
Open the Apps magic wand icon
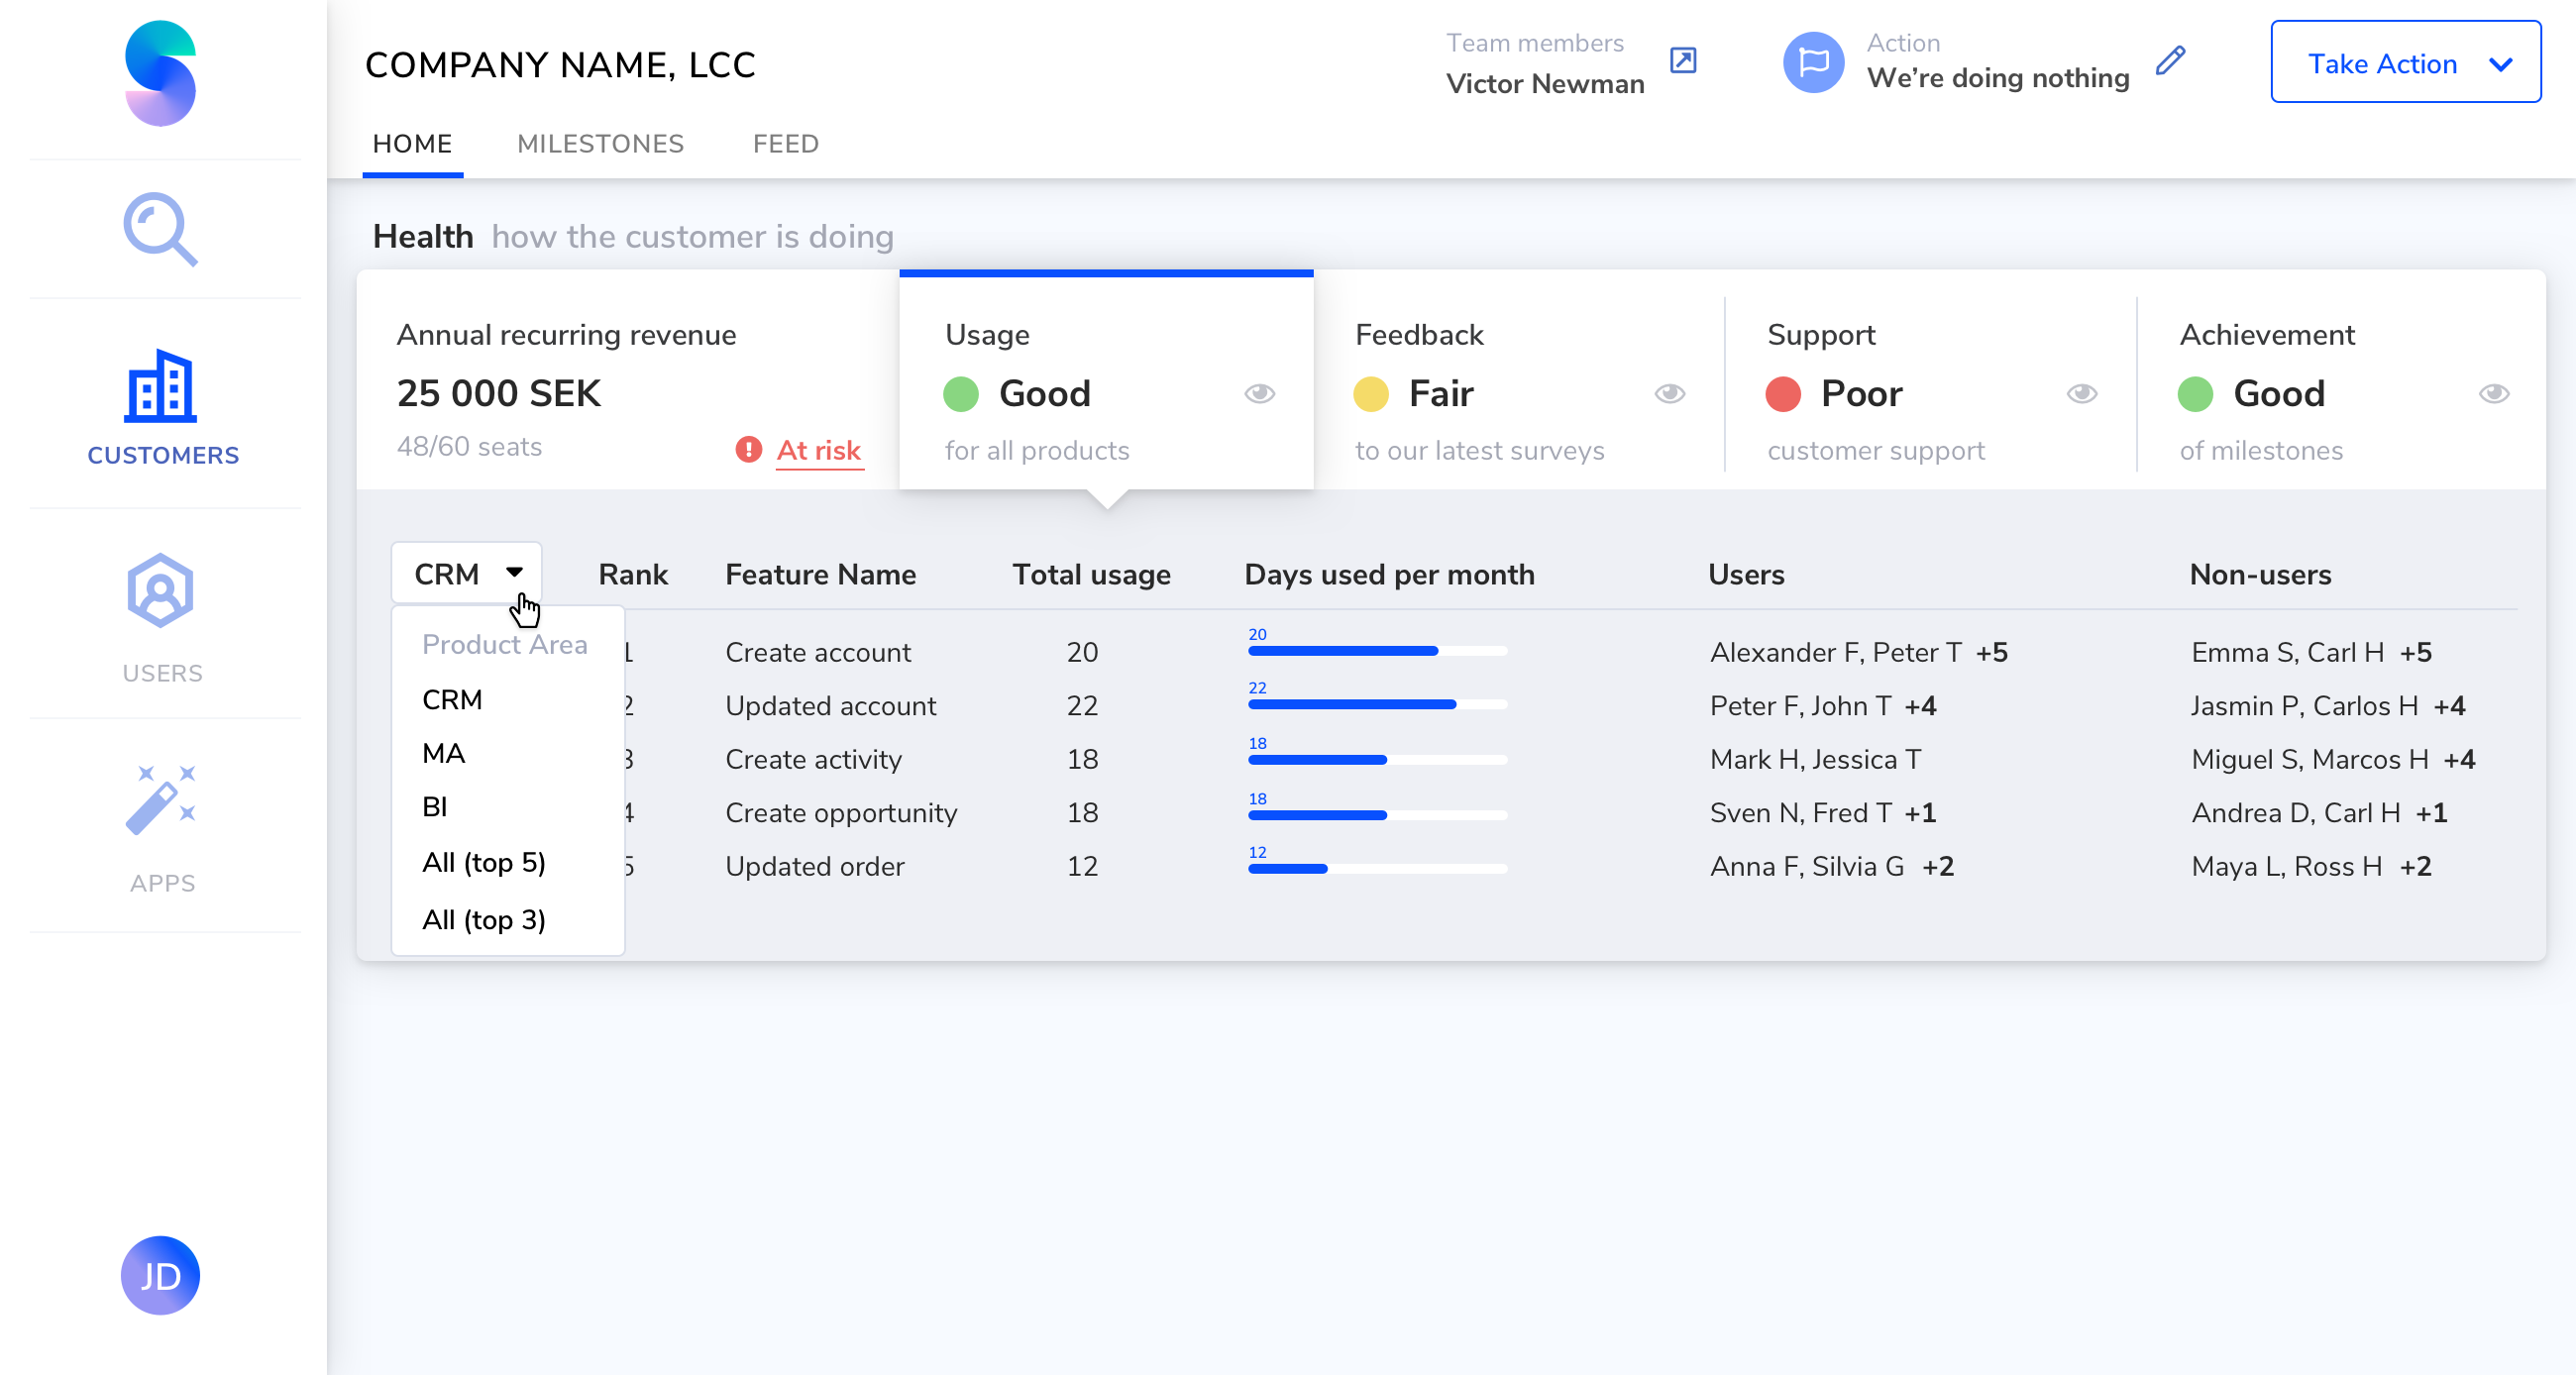coord(160,799)
